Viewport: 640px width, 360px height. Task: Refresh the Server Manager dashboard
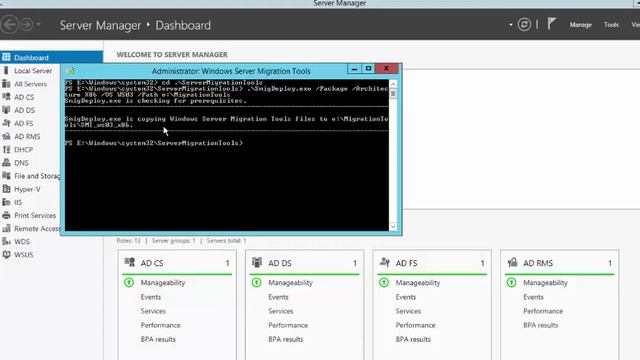524,24
